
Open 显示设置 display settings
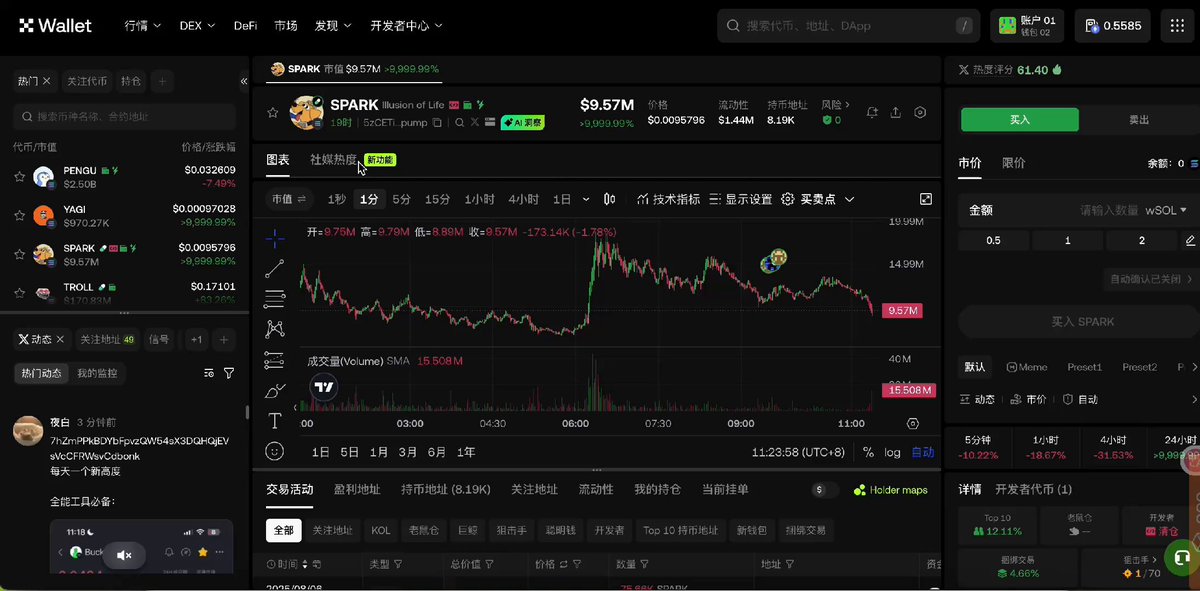[x=740, y=199]
